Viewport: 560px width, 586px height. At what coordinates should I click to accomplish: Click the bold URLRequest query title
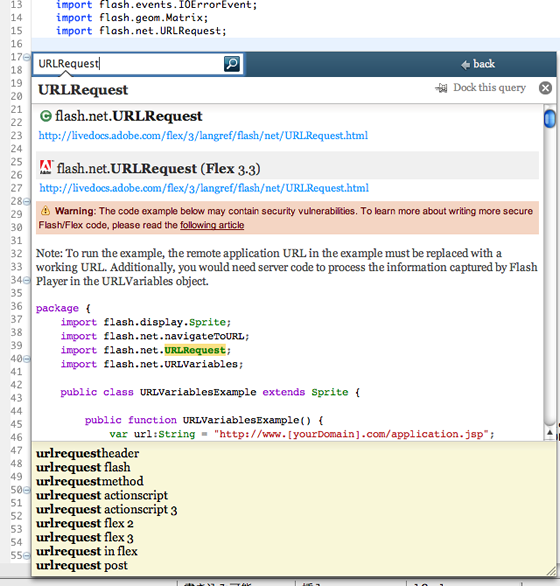[83, 90]
